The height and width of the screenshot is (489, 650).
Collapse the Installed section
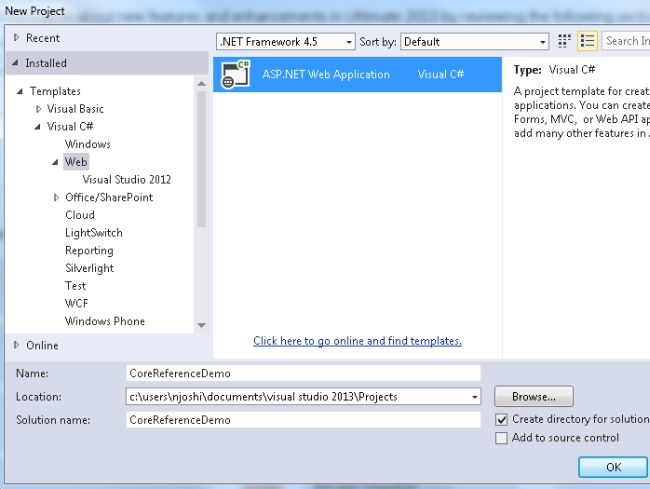(16, 63)
